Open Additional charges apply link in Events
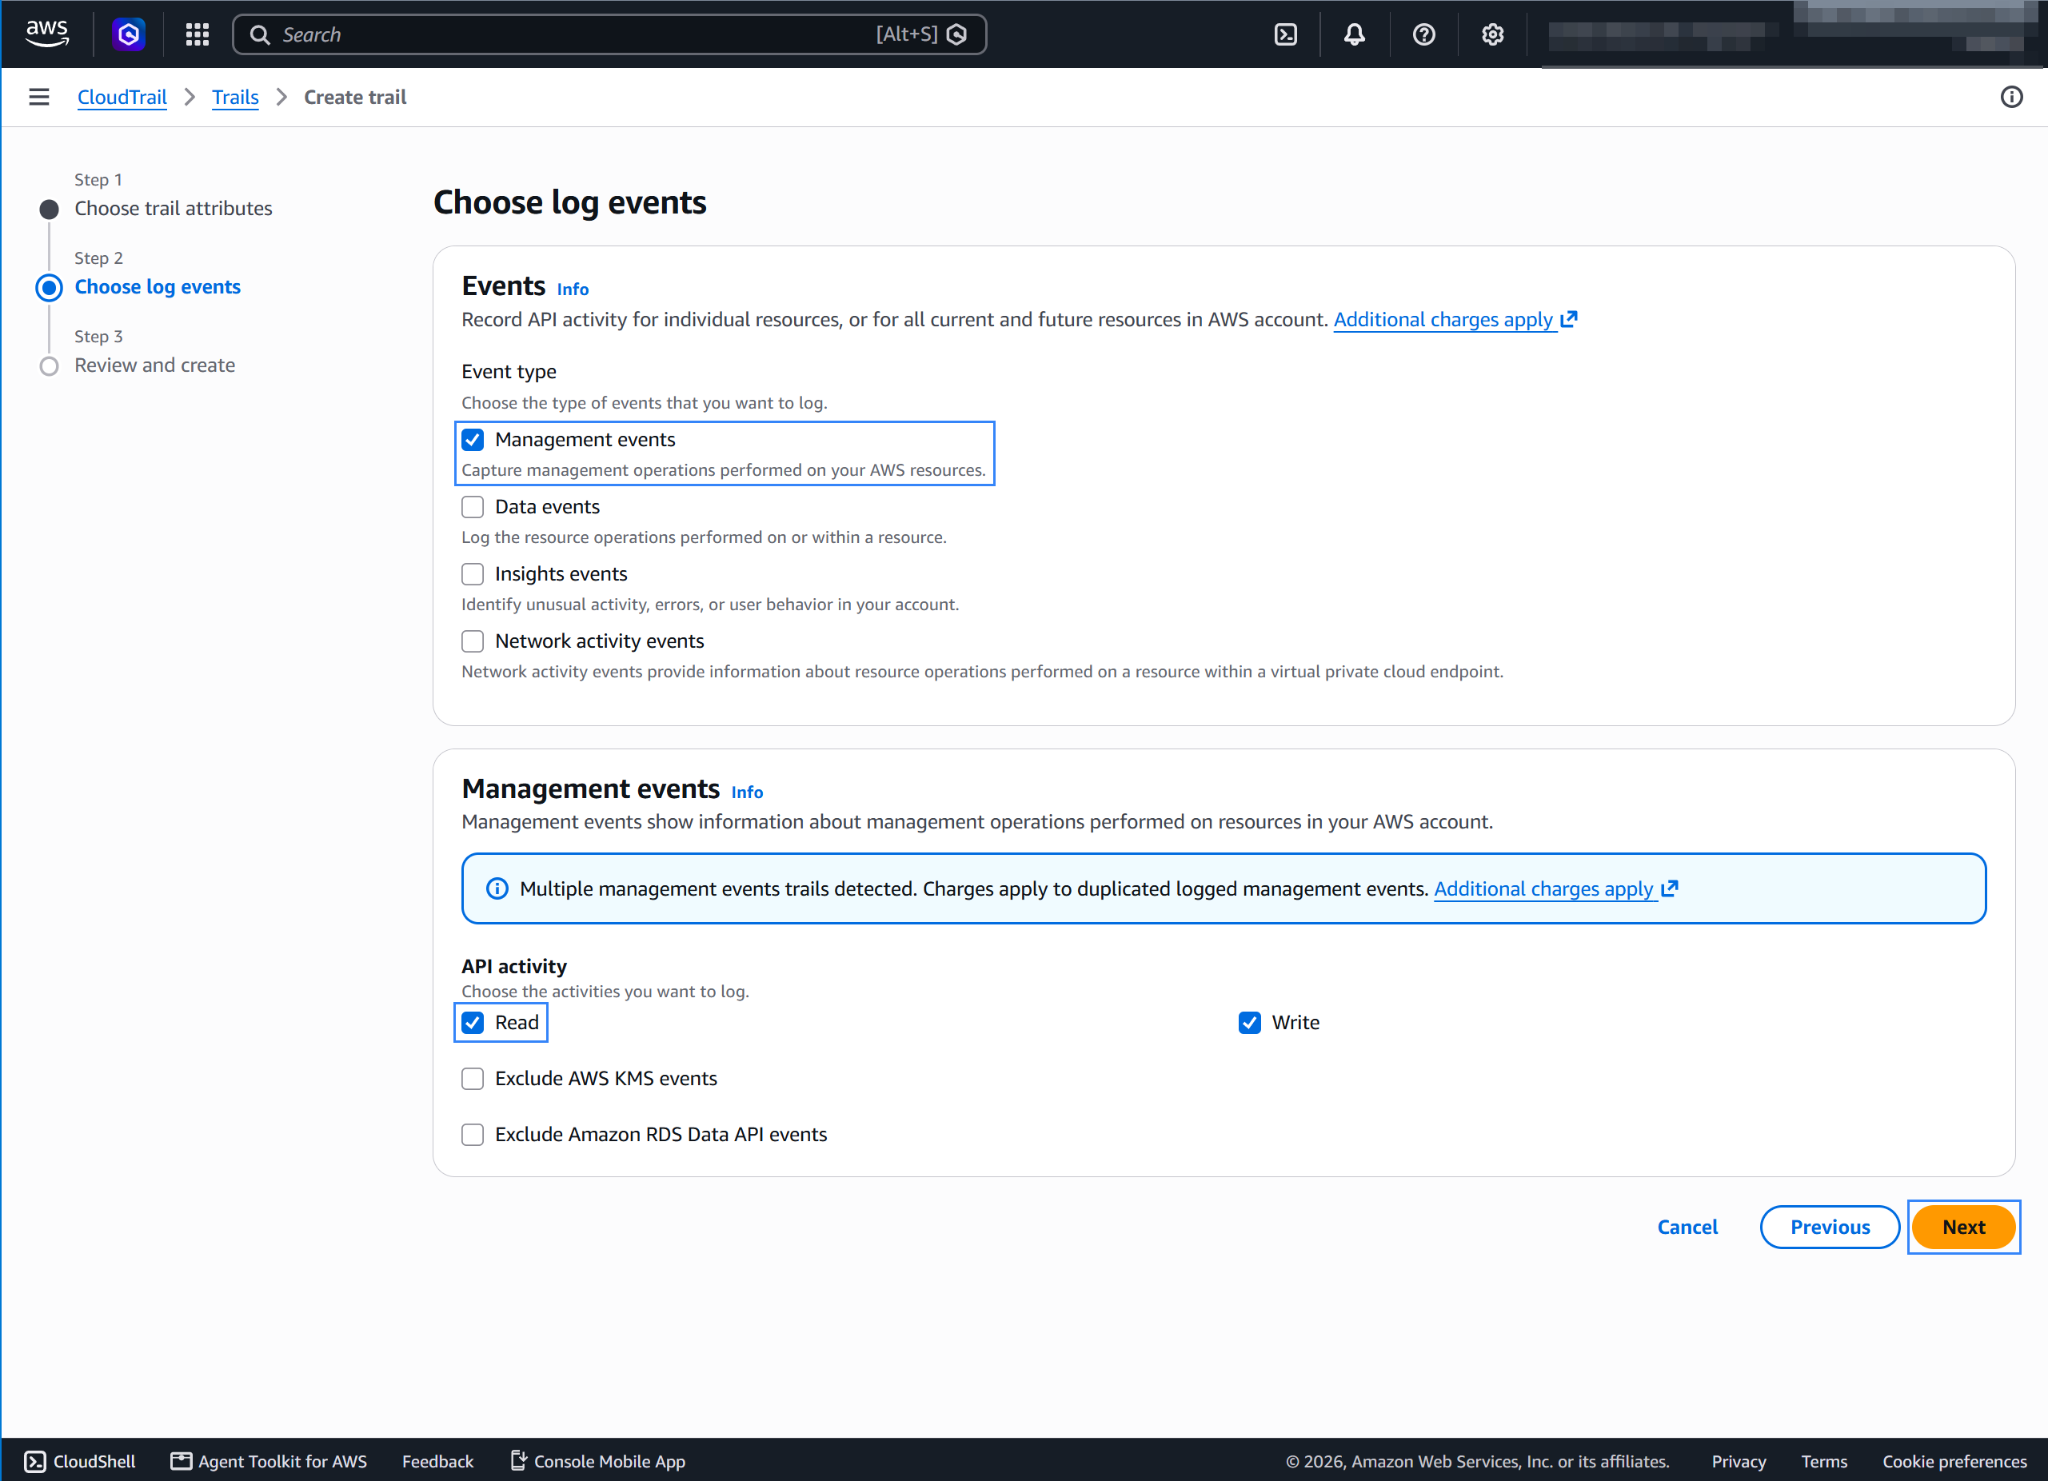 click(1455, 320)
